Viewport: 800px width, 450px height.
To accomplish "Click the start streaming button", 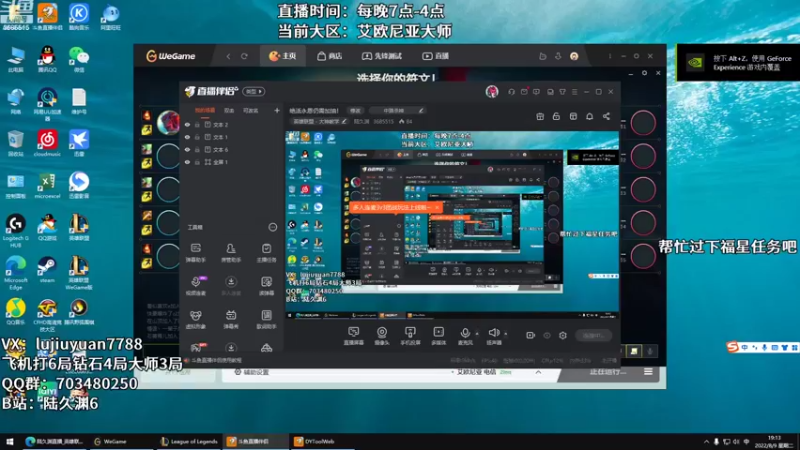I will click(x=593, y=335).
